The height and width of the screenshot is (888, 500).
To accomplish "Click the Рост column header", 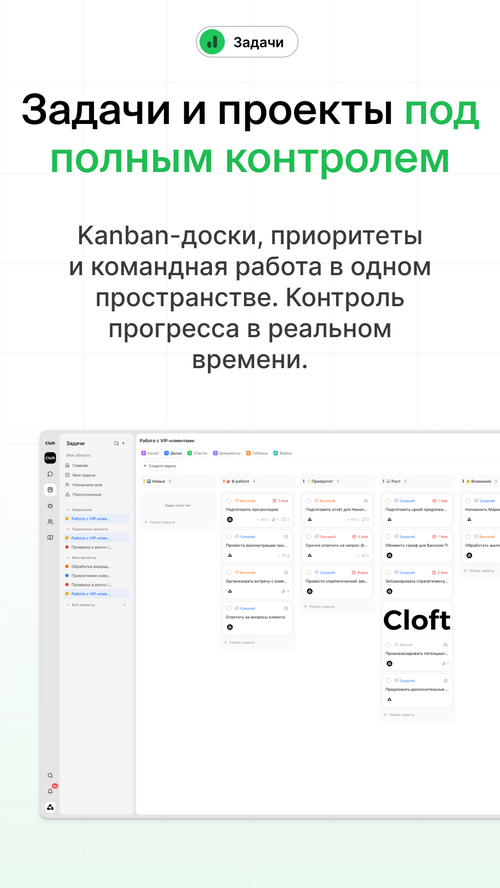I will 417,481.
